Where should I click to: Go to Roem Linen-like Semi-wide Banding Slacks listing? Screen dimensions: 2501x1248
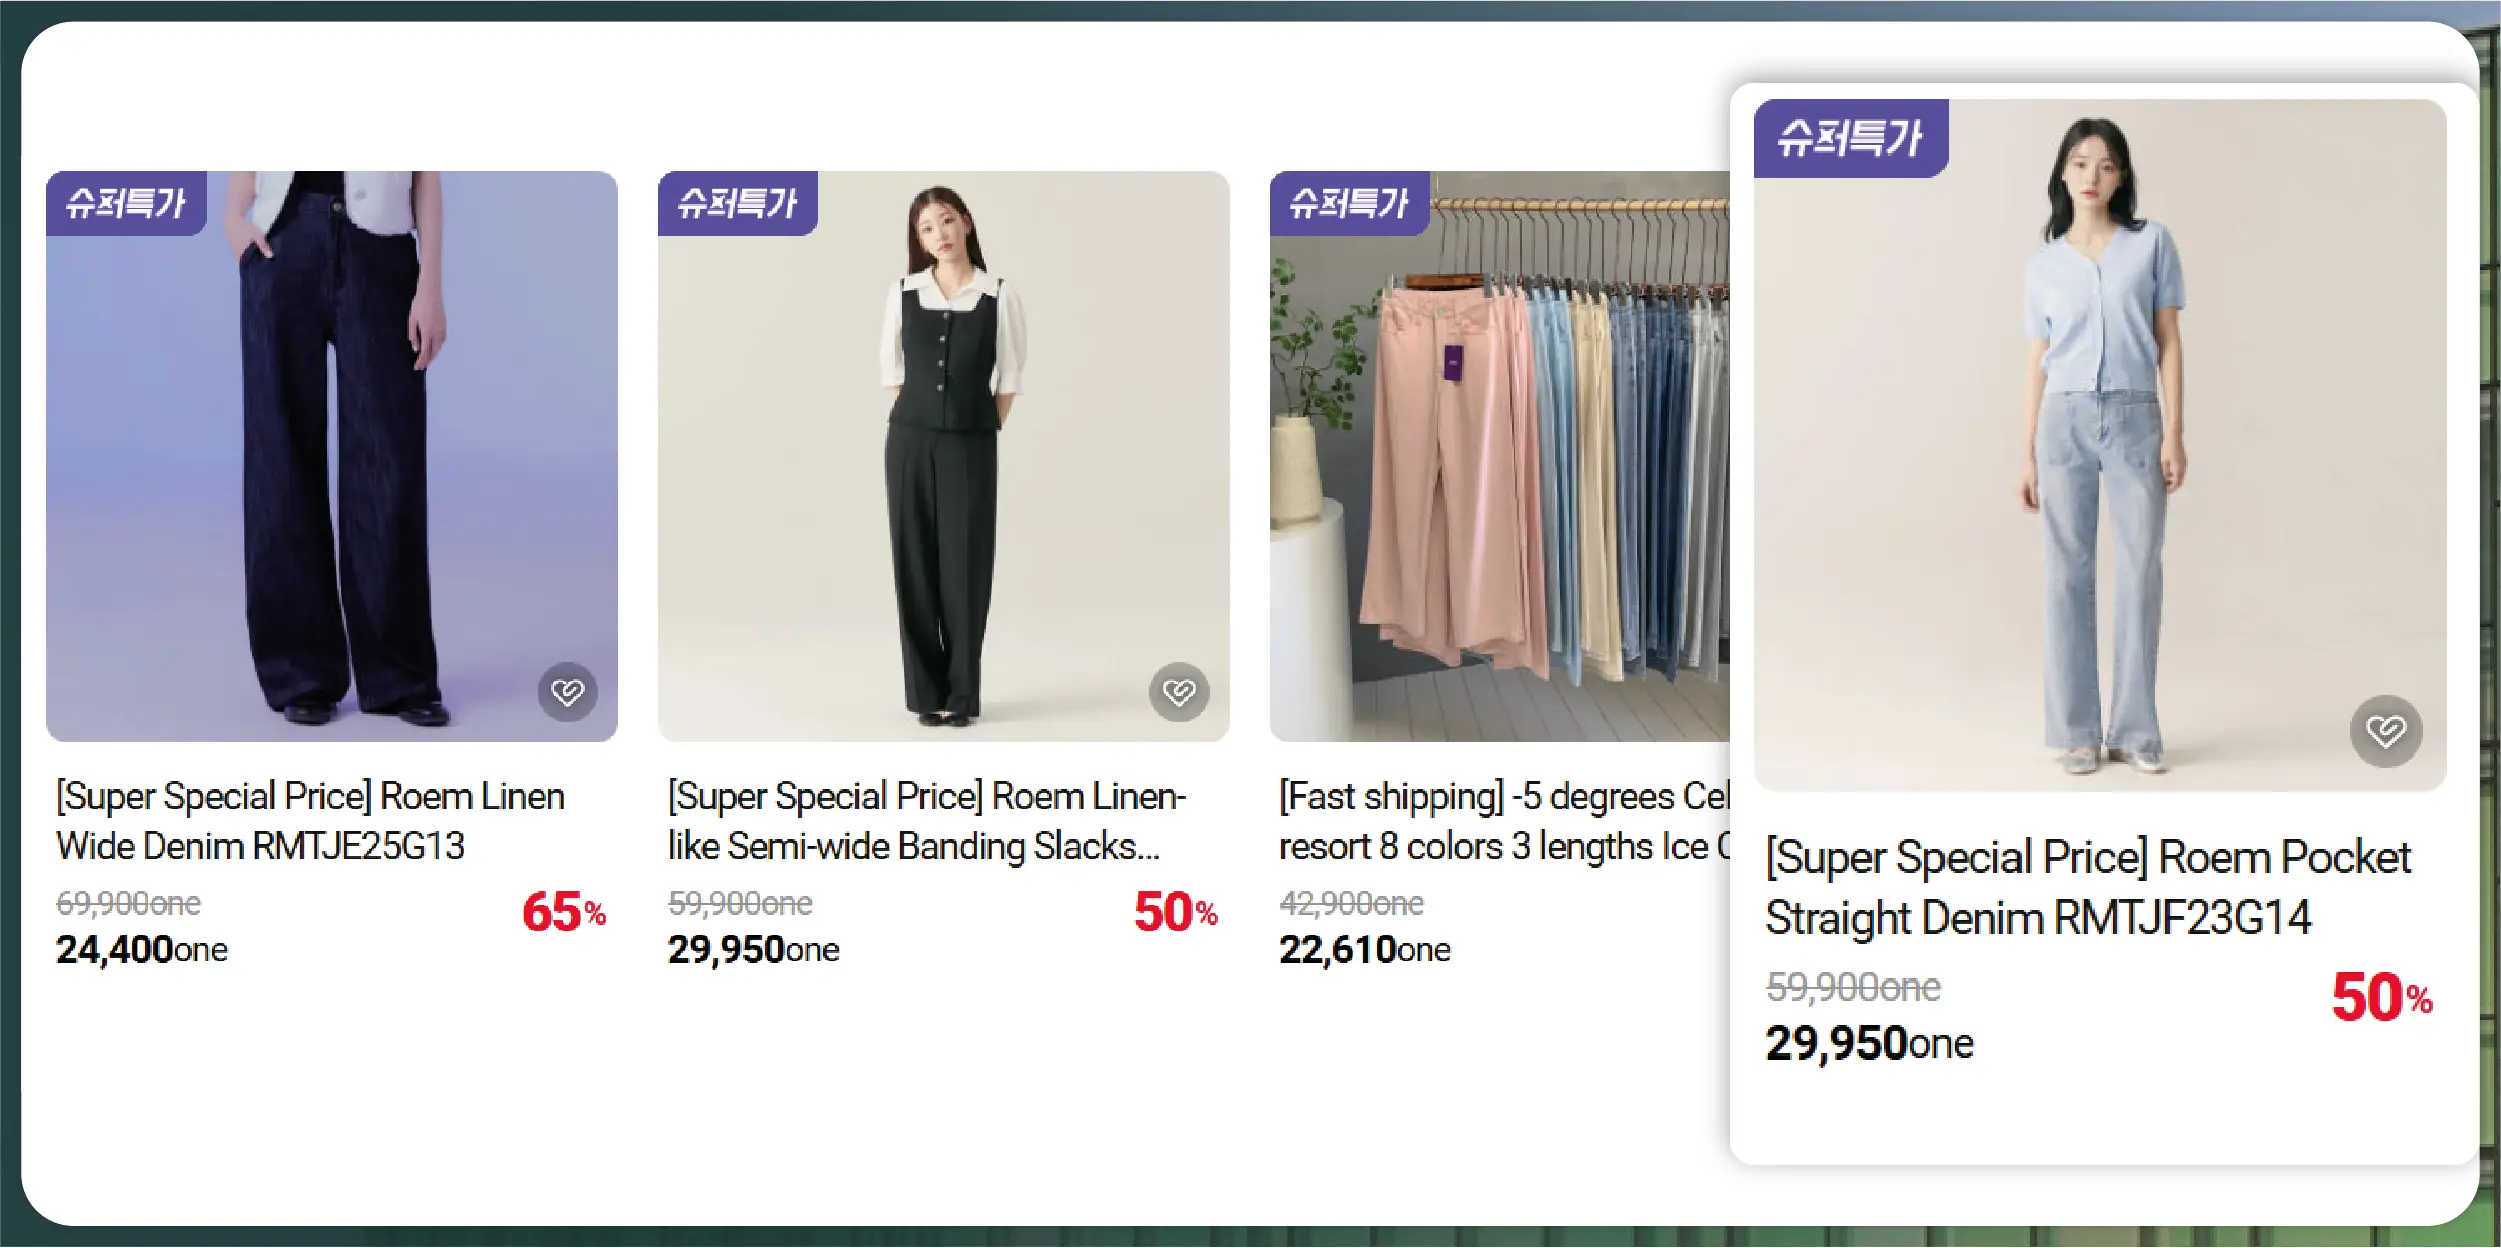click(x=926, y=821)
